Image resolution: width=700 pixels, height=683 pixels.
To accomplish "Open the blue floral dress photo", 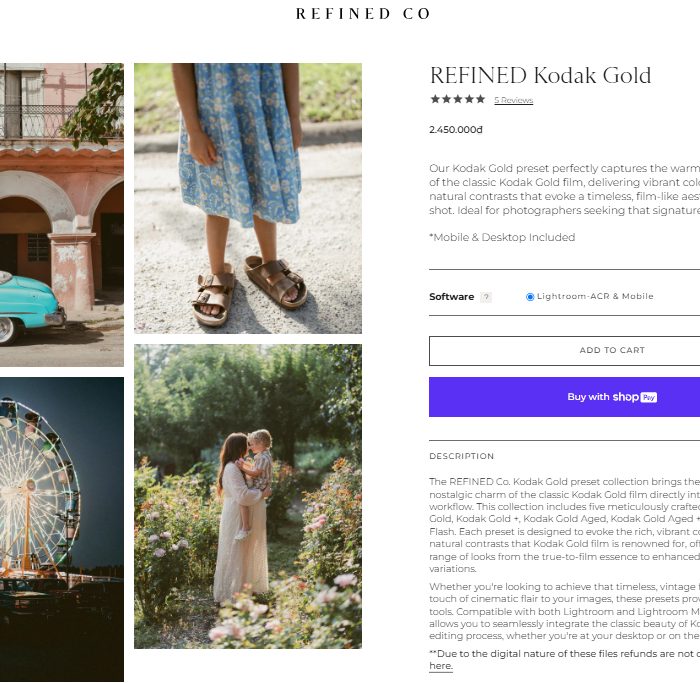I will pyautogui.click(x=248, y=198).
